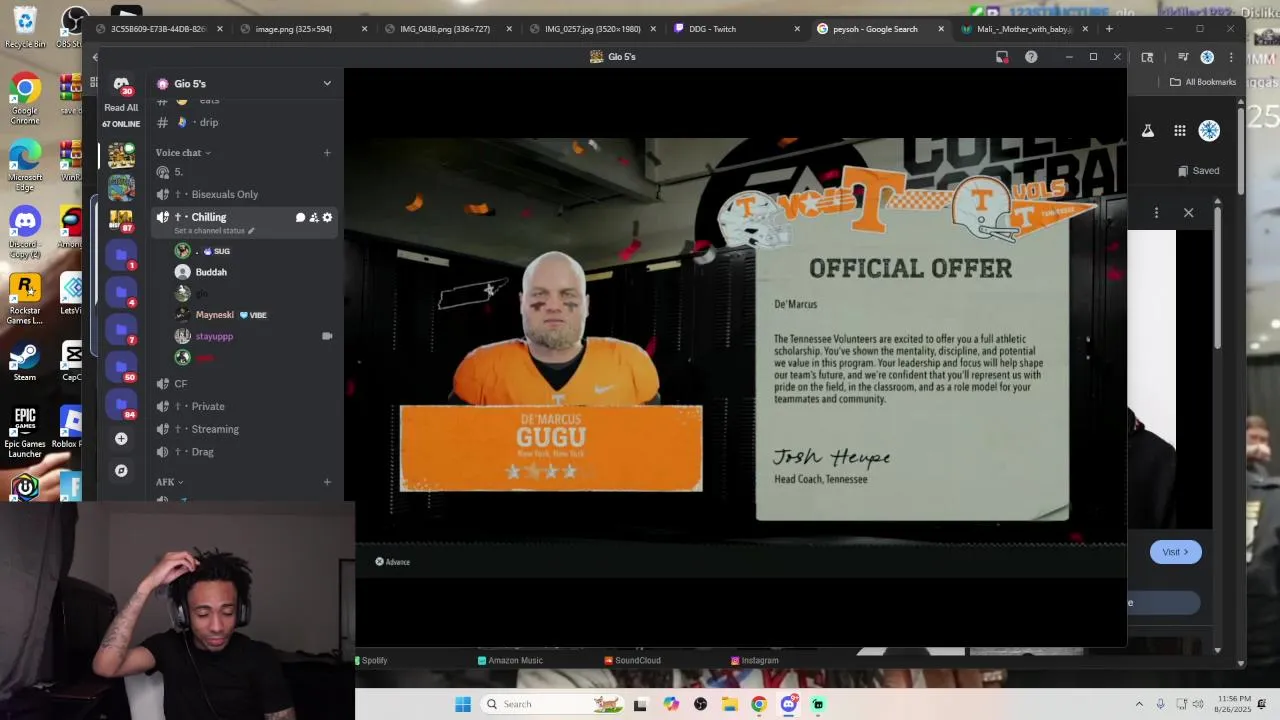This screenshot has height=720, width=1280.
Task: Click stop streaming icon in popout title bar
Action: [1002, 57]
